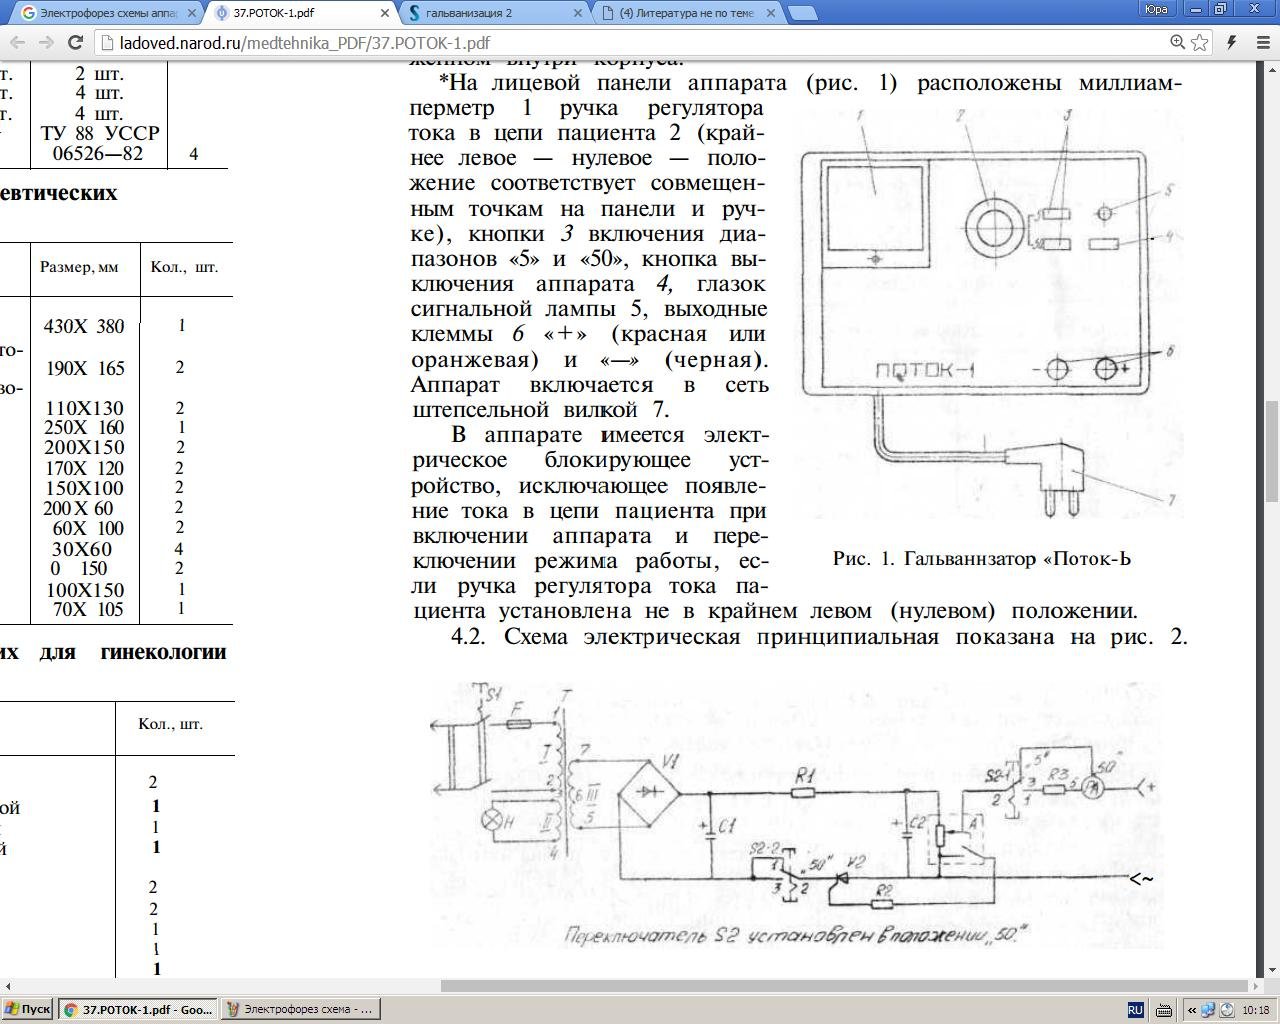Open the Юра profile button
Viewport: 1280px width, 1024px height.
pos(1156,9)
